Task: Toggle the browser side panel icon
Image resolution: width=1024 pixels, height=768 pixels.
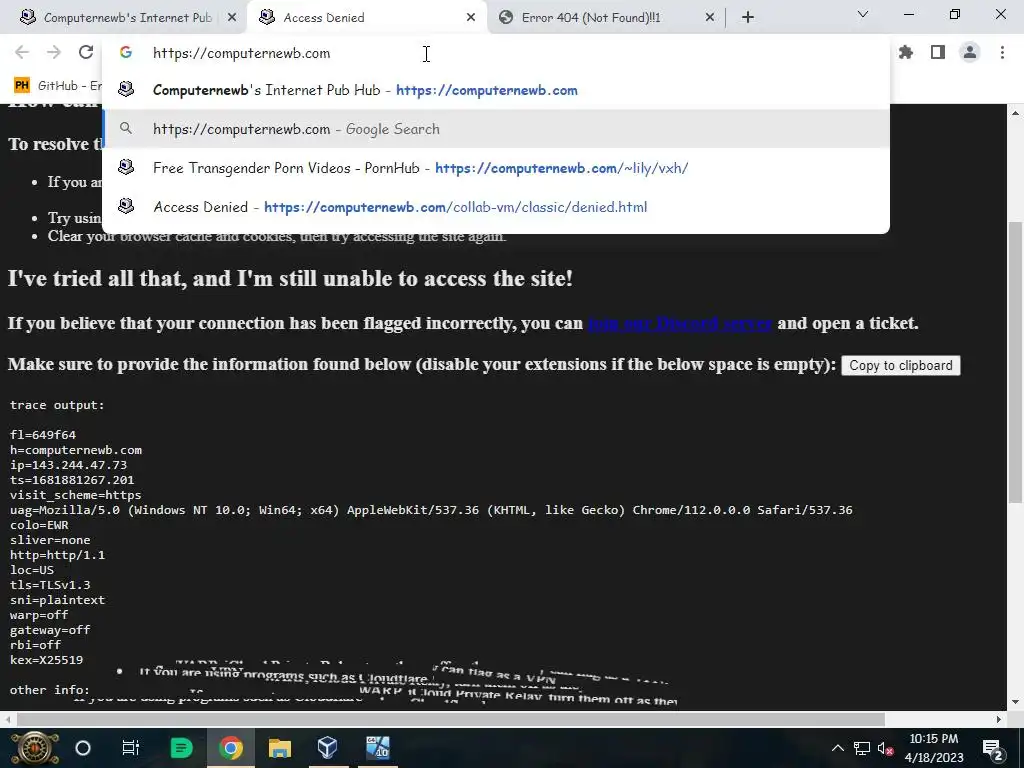Action: tap(938, 52)
